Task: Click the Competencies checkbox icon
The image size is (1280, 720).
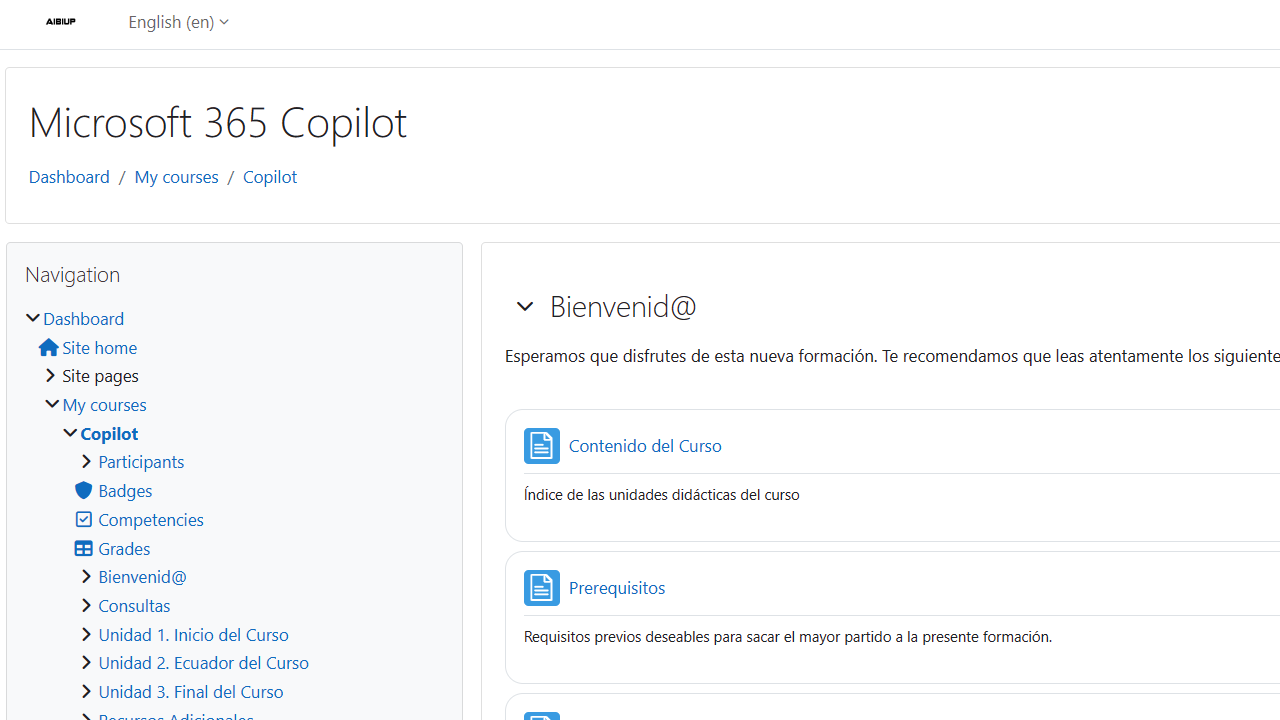Action: 84,519
